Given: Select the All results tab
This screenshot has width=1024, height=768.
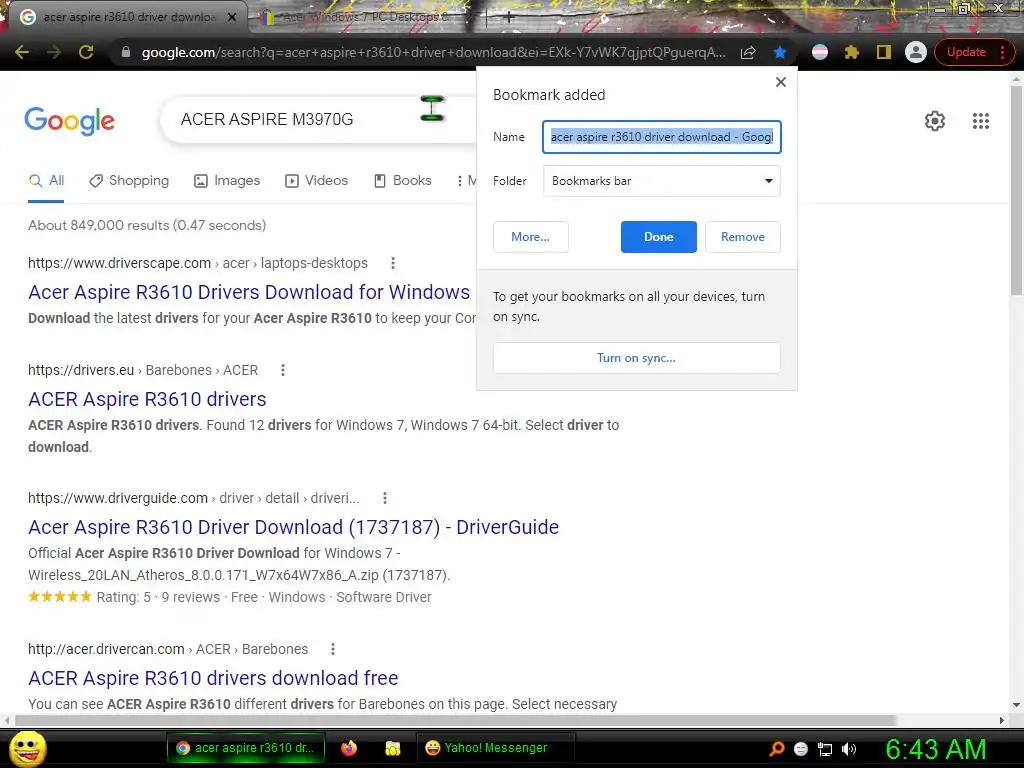Looking at the screenshot, I should click(x=46, y=181).
